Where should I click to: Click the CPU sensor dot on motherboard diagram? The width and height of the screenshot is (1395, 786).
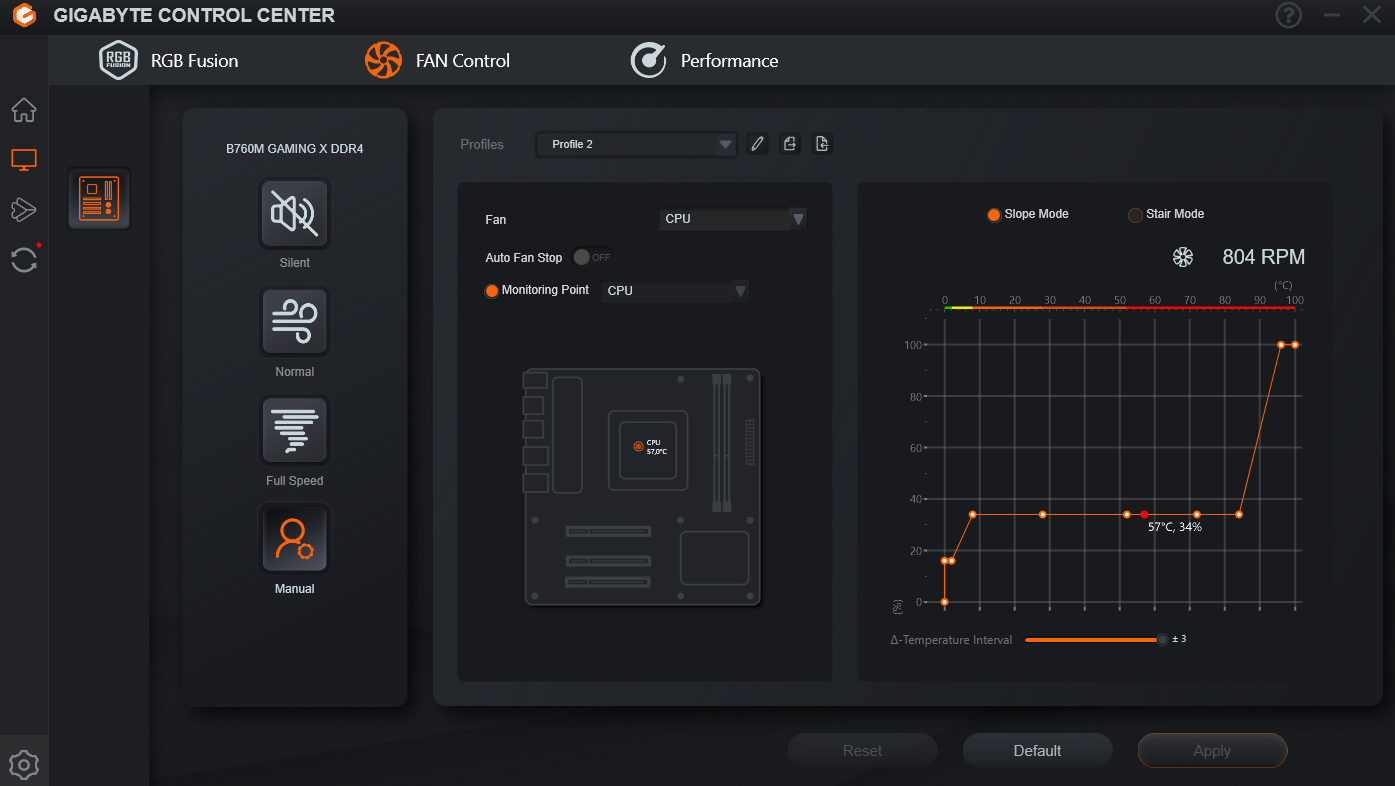[x=638, y=446]
